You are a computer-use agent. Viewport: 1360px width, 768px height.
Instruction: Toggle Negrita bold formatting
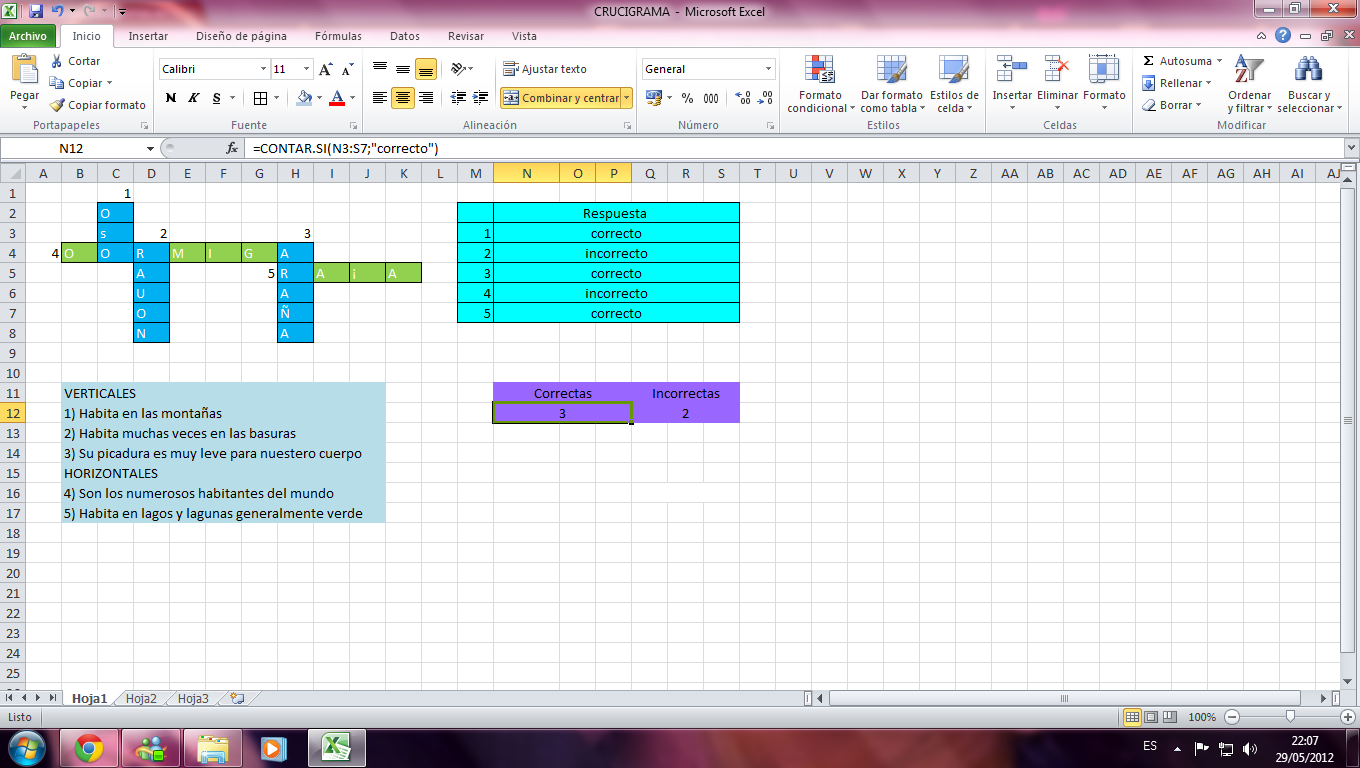[x=171, y=98]
